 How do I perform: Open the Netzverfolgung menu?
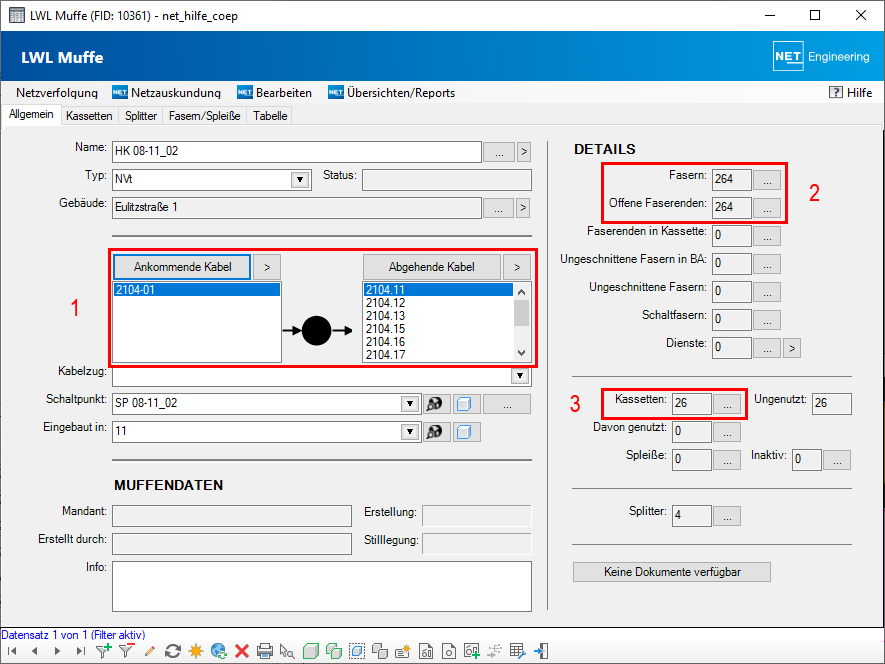57,93
